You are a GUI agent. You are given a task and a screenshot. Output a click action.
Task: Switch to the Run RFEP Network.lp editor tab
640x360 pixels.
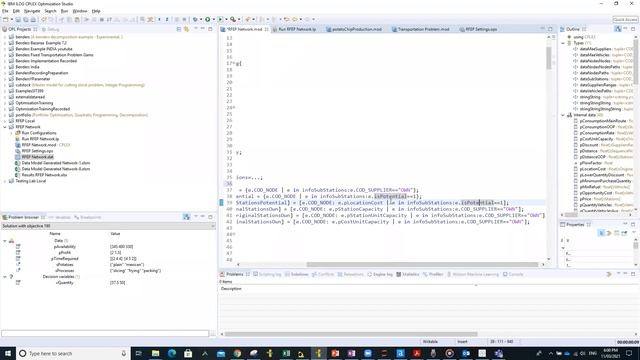pos(297,29)
